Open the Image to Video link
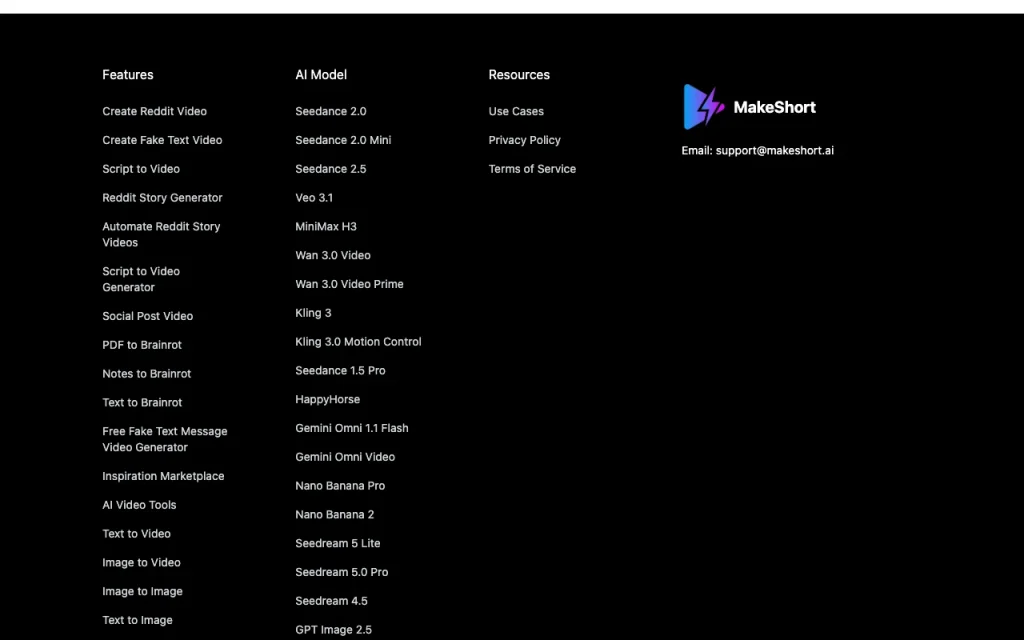This screenshot has height=640, width=1024. [141, 562]
